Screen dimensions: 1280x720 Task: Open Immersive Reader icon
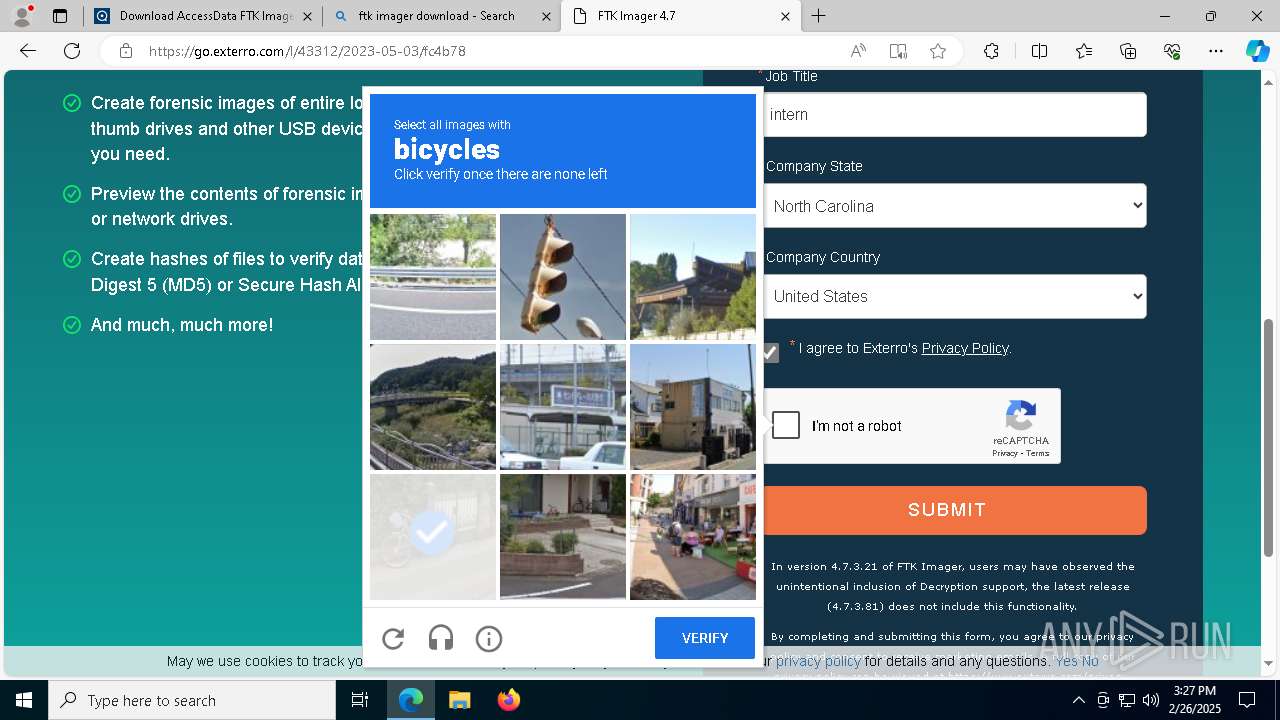click(898, 51)
